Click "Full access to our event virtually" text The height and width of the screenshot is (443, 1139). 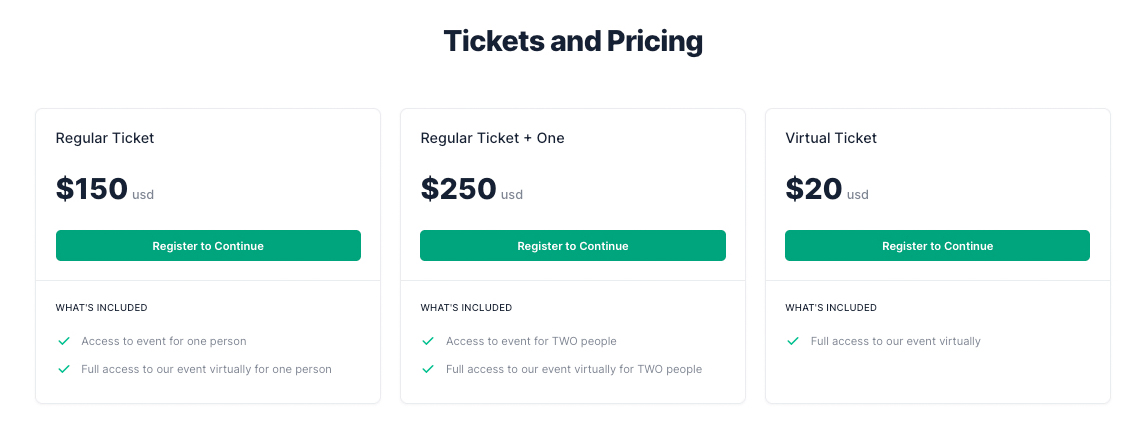[x=896, y=341]
